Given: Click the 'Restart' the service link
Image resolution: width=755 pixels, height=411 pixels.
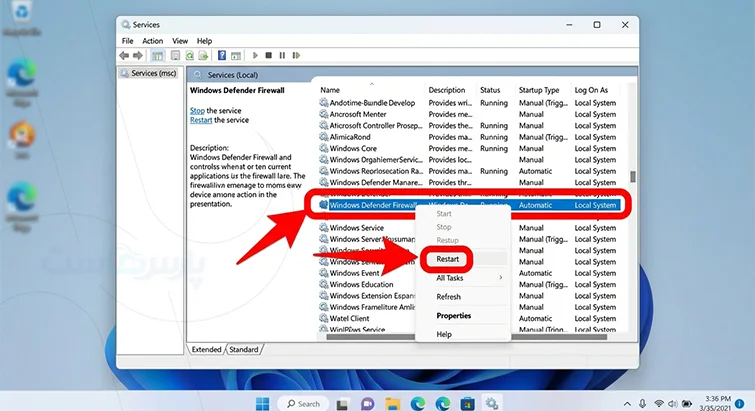Looking at the screenshot, I should coord(201,120).
